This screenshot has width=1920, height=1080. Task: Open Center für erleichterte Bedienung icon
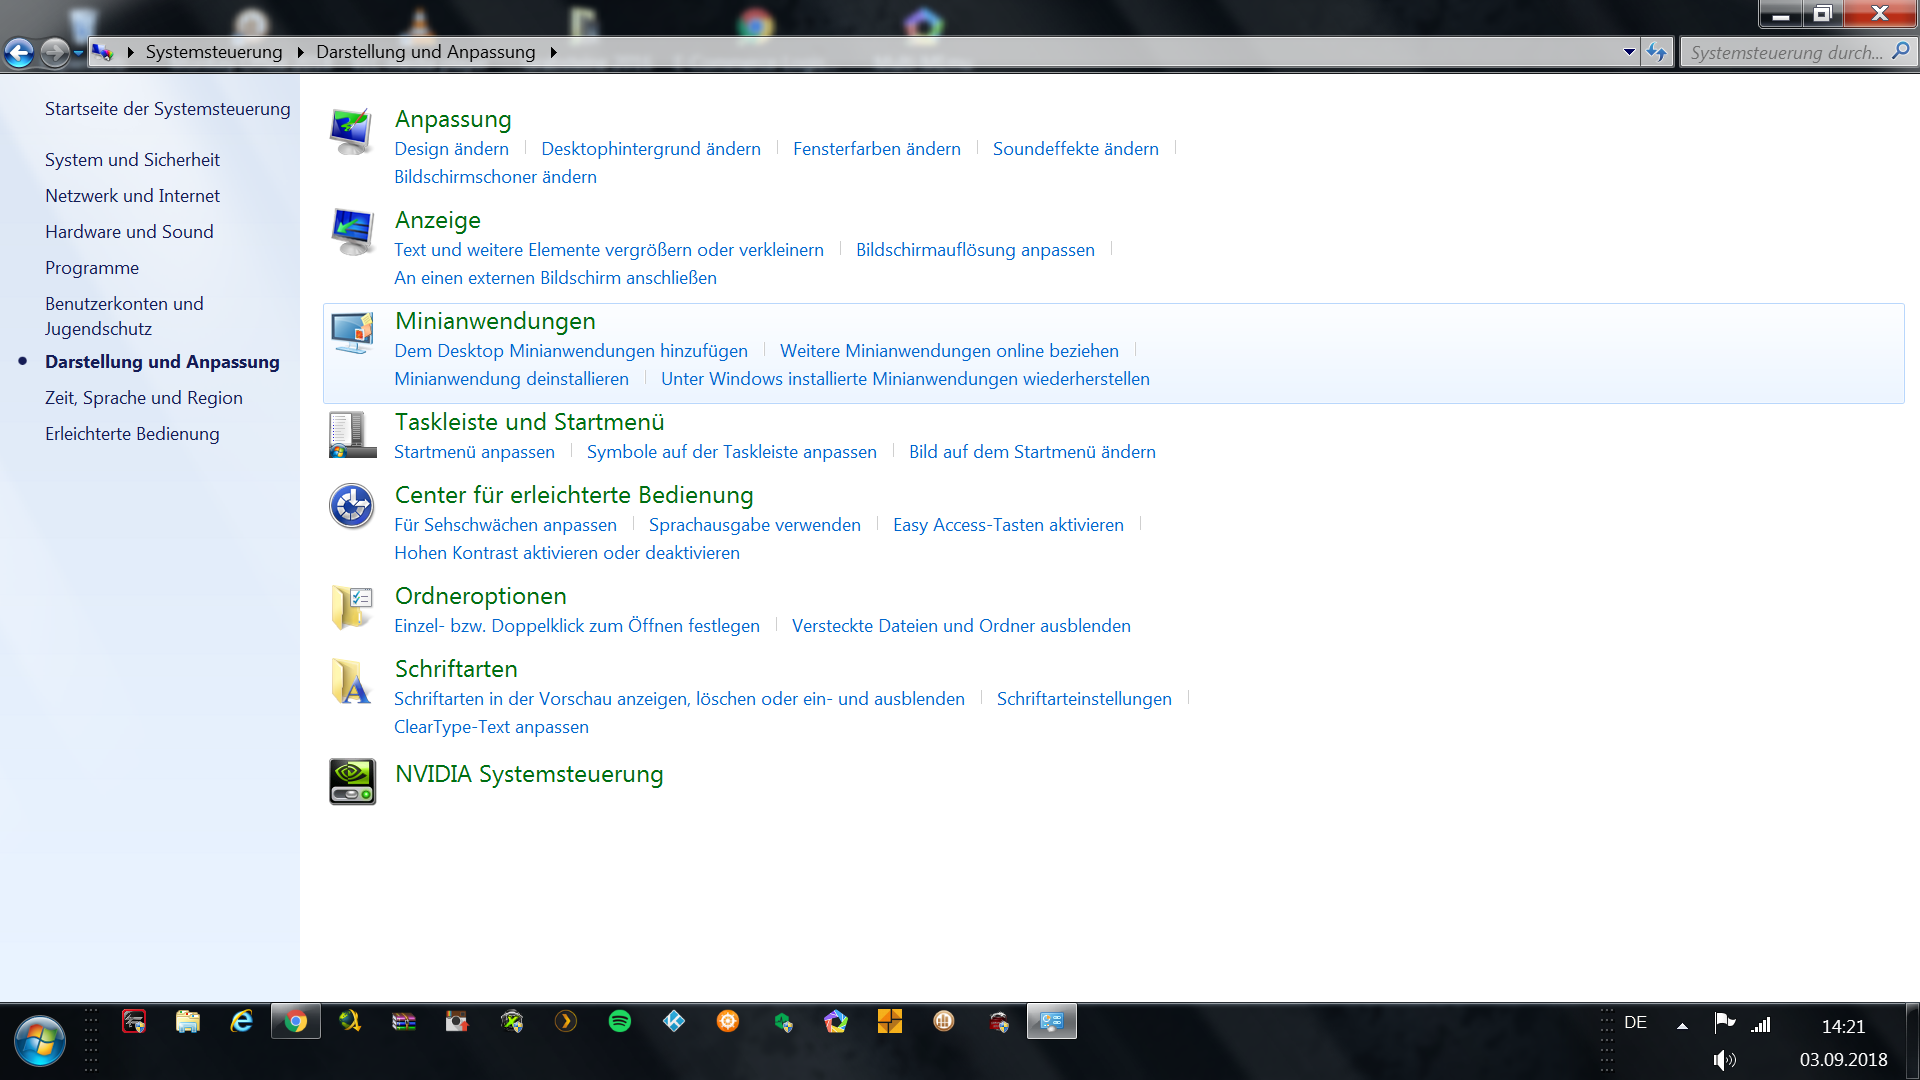[352, 506]
